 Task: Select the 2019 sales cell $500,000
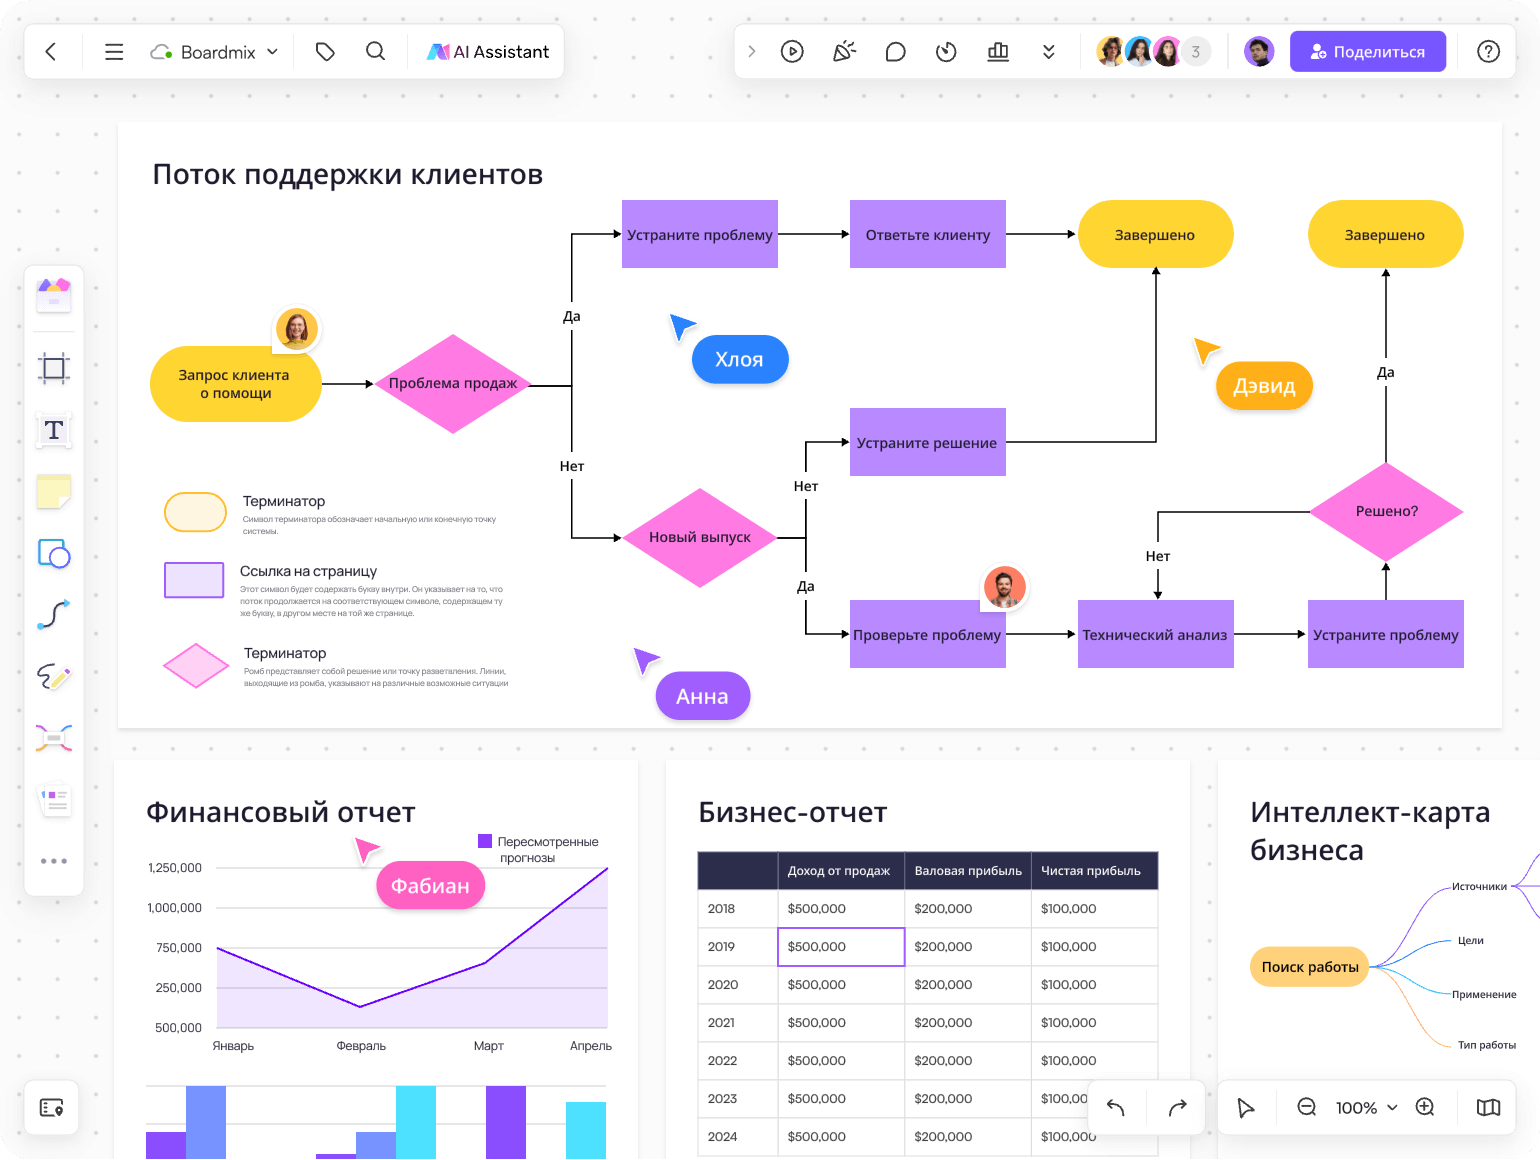841,947
